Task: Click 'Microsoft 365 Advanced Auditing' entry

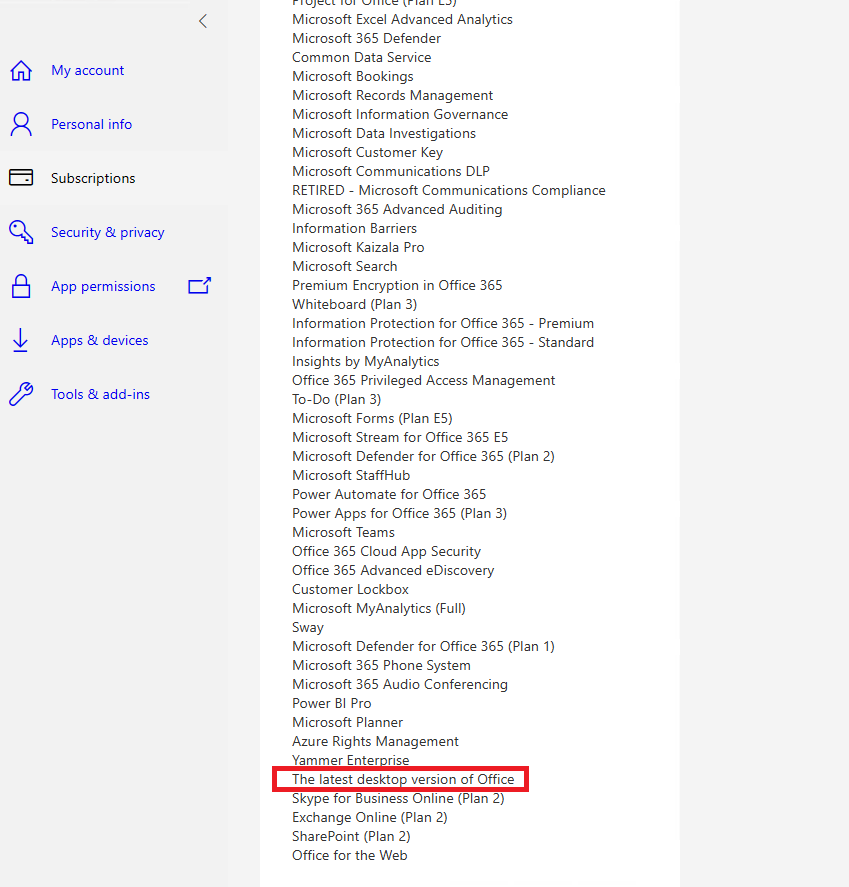Action: (397, 209)
